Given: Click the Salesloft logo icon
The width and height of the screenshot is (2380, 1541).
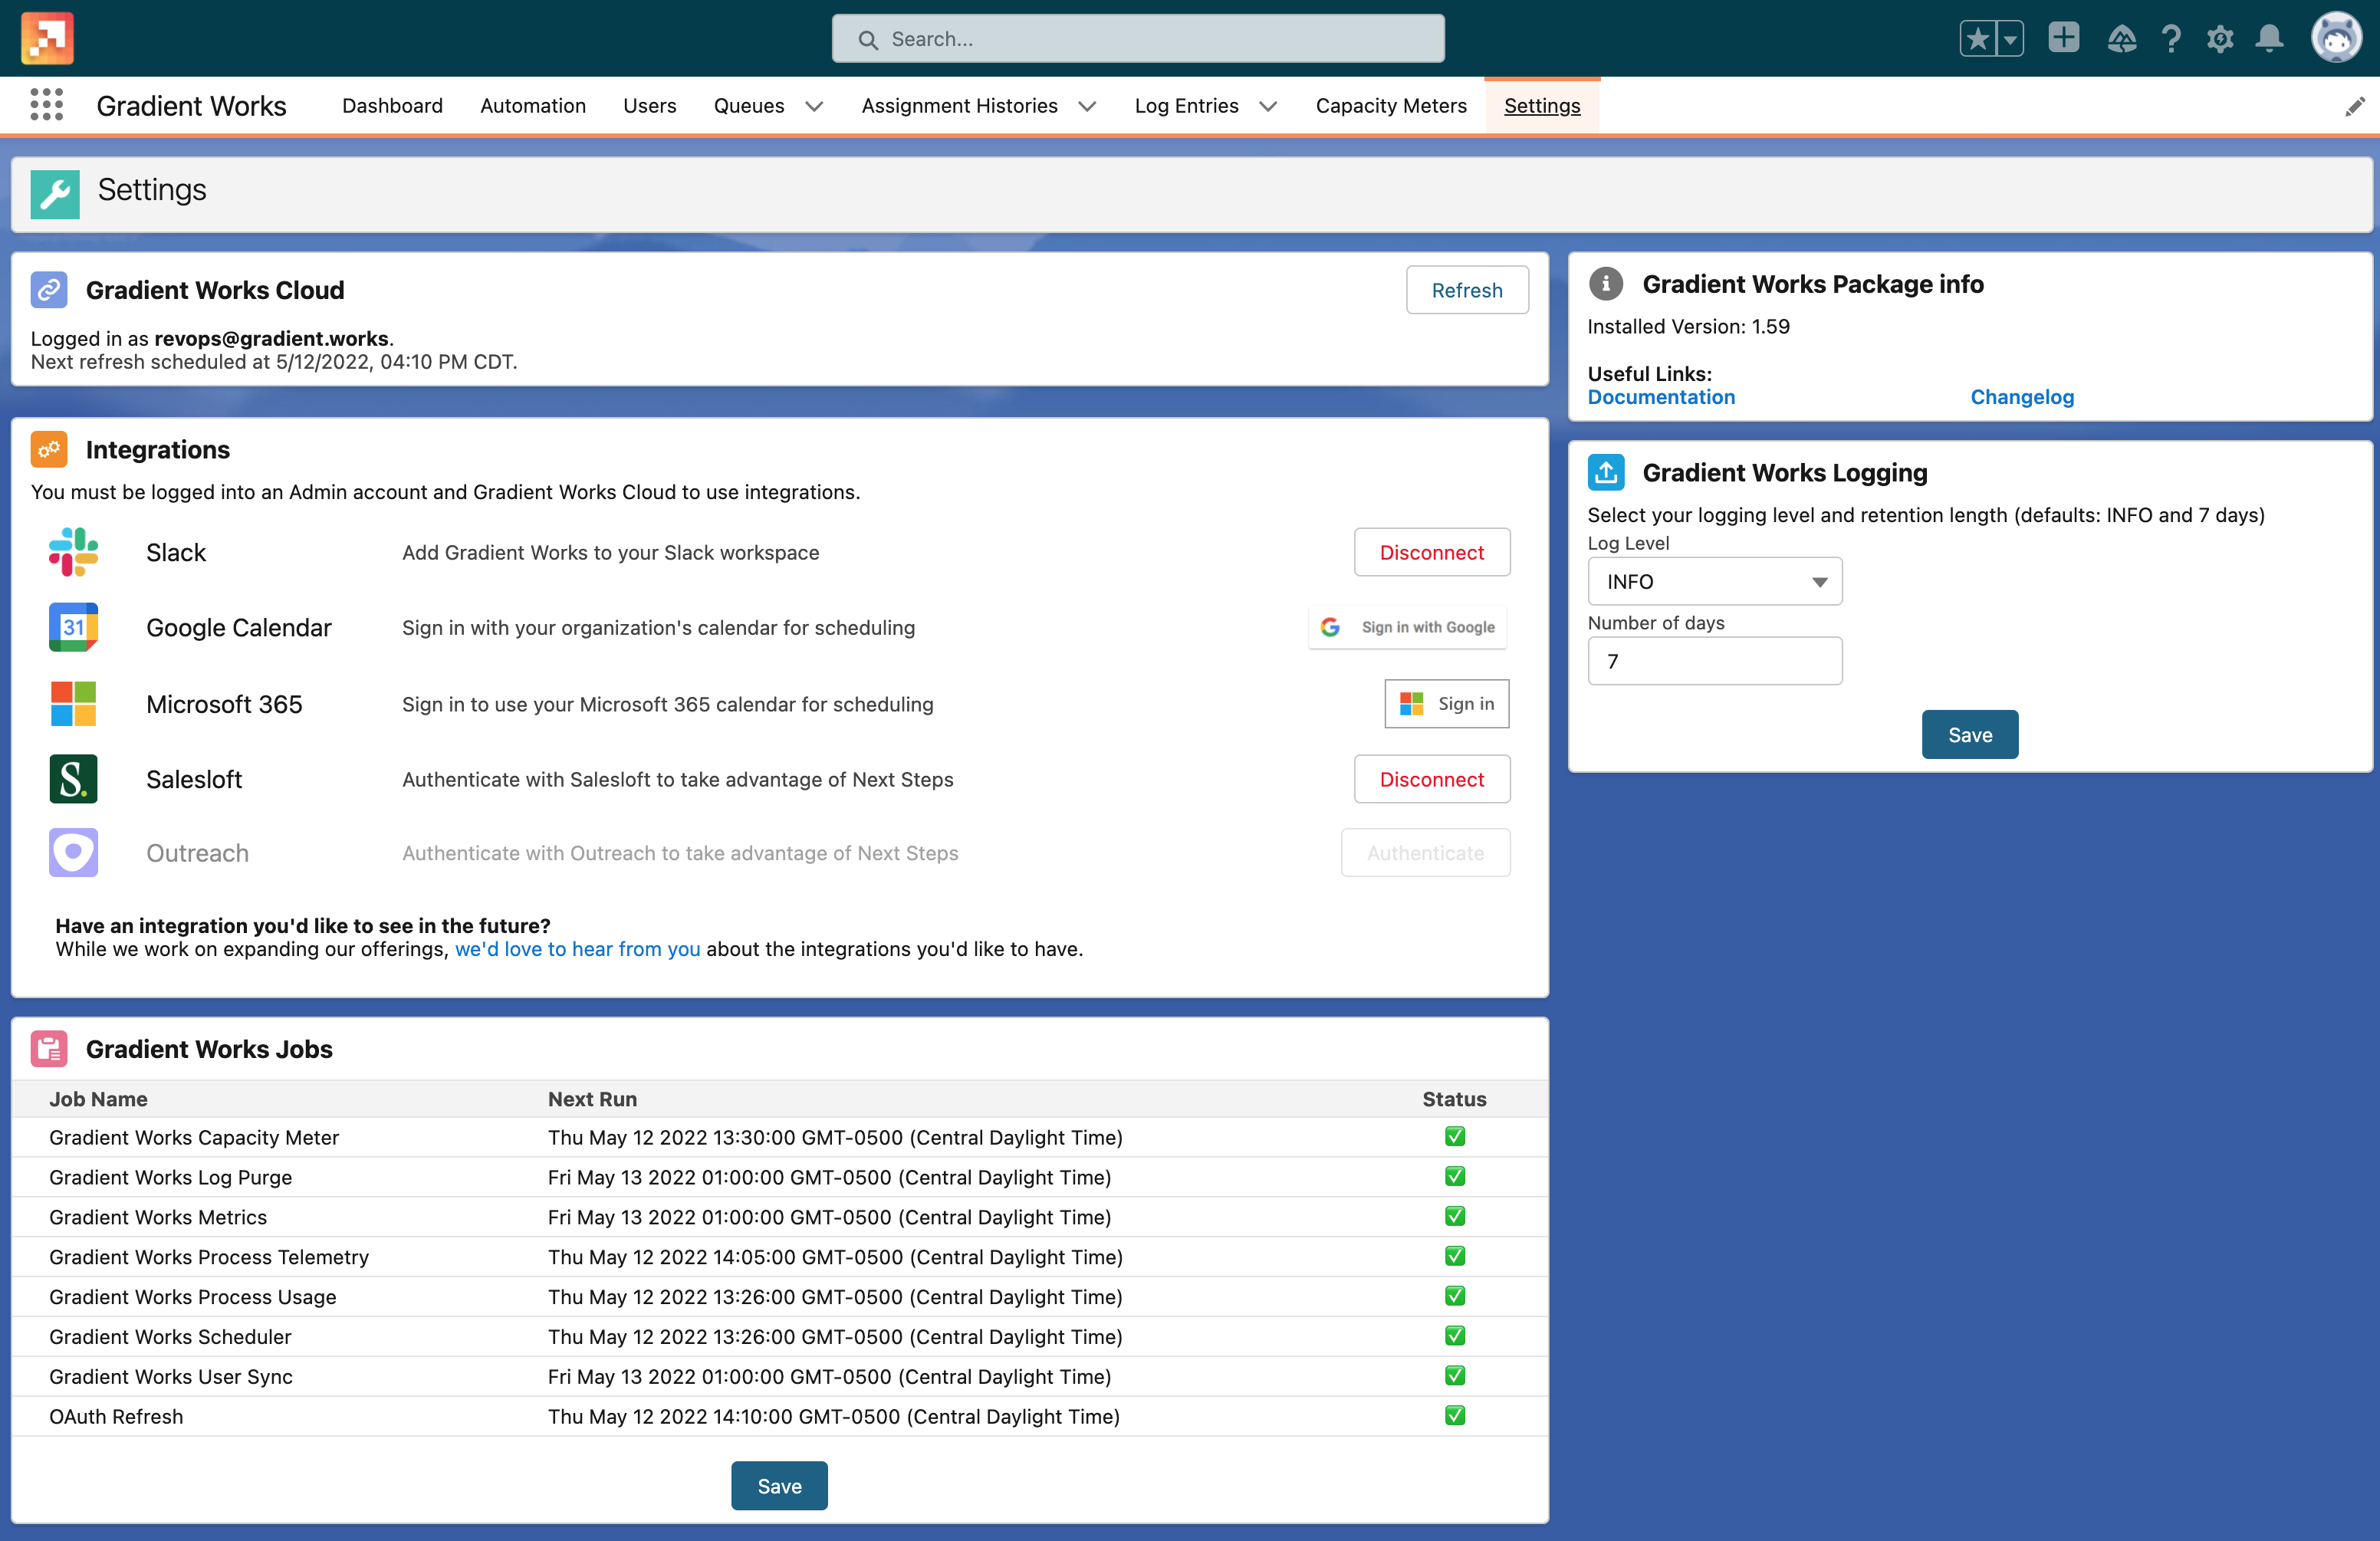Looking at the screenshot, I should (x=73, y=779).
